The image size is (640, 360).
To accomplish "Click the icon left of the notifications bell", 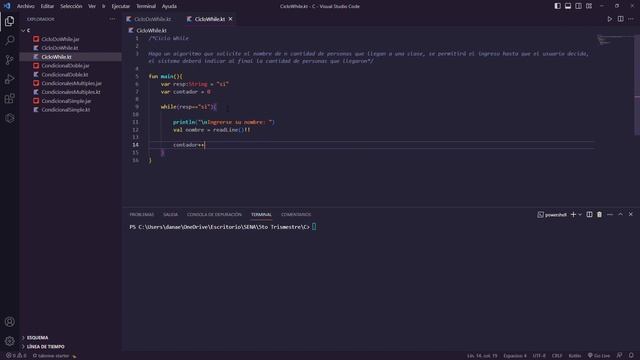I will tap(620, 356).
